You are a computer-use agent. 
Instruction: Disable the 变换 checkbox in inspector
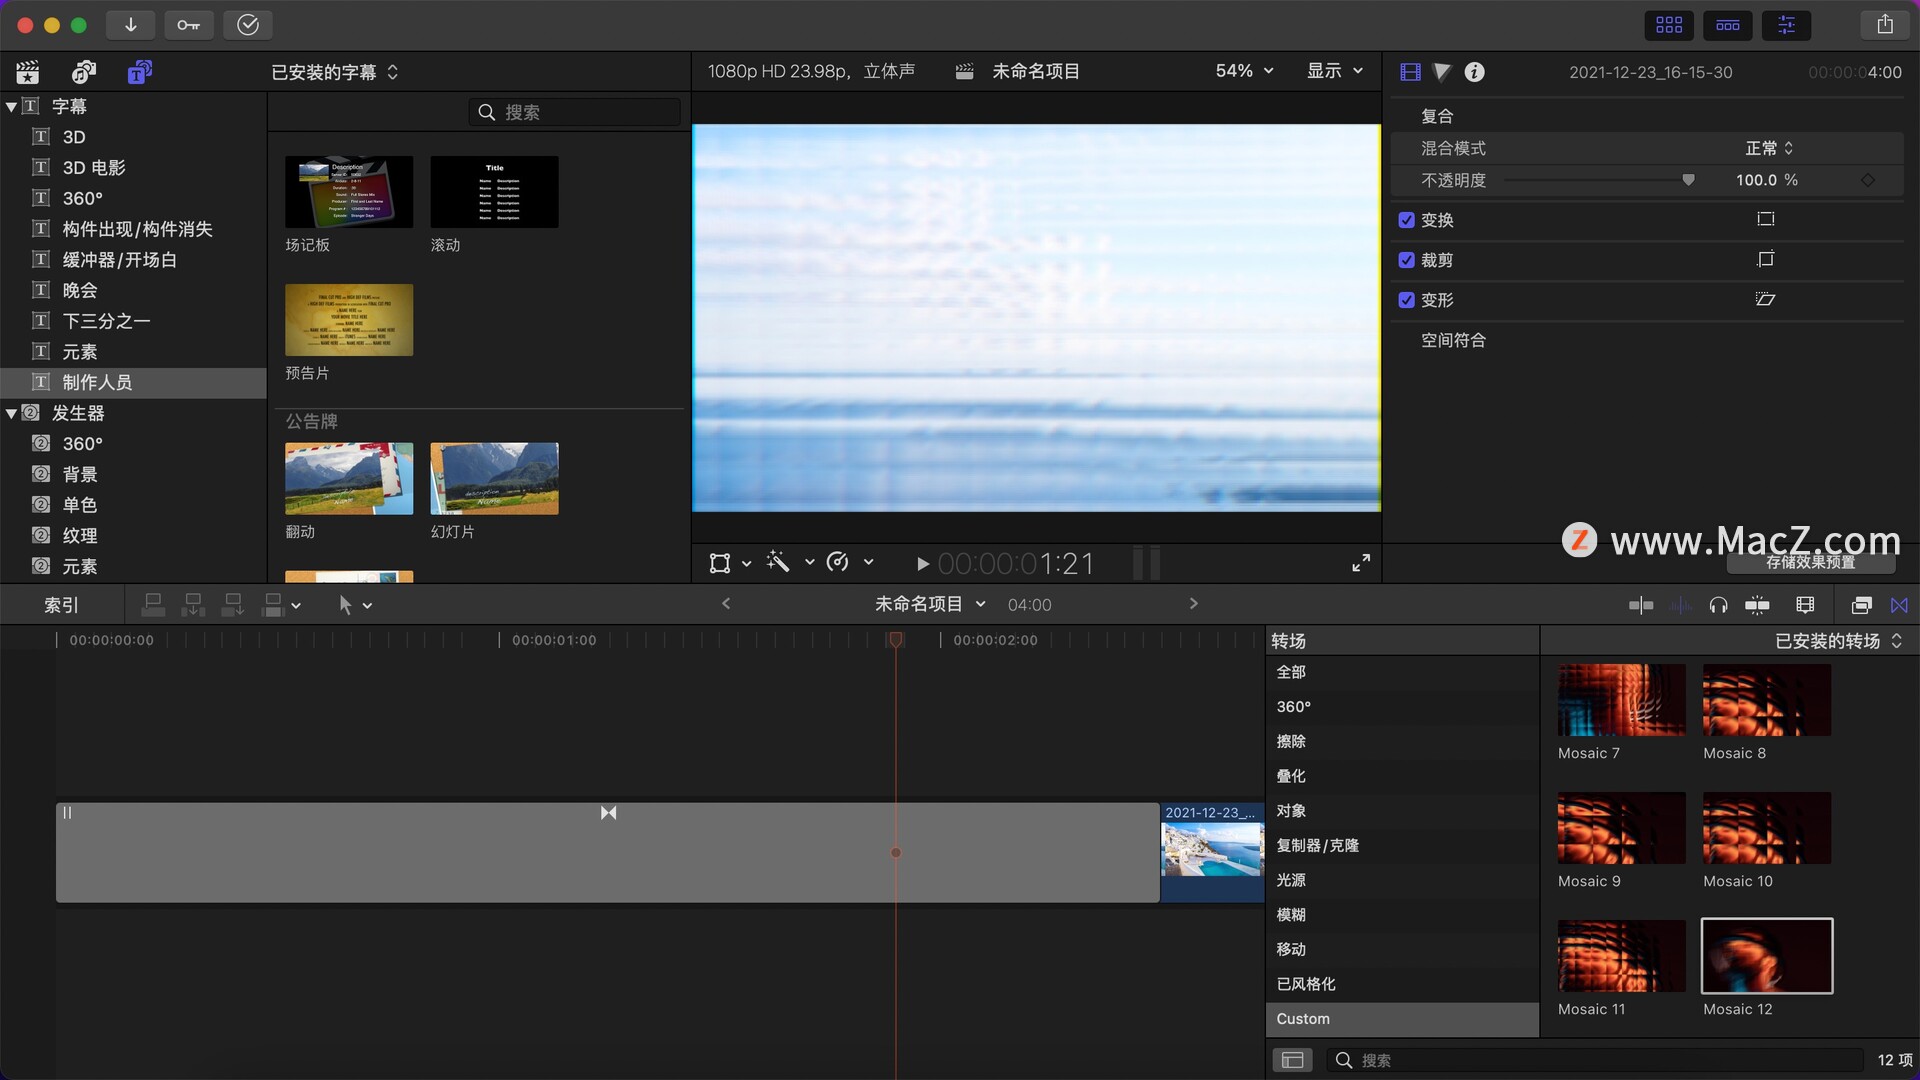(1407, 220)
